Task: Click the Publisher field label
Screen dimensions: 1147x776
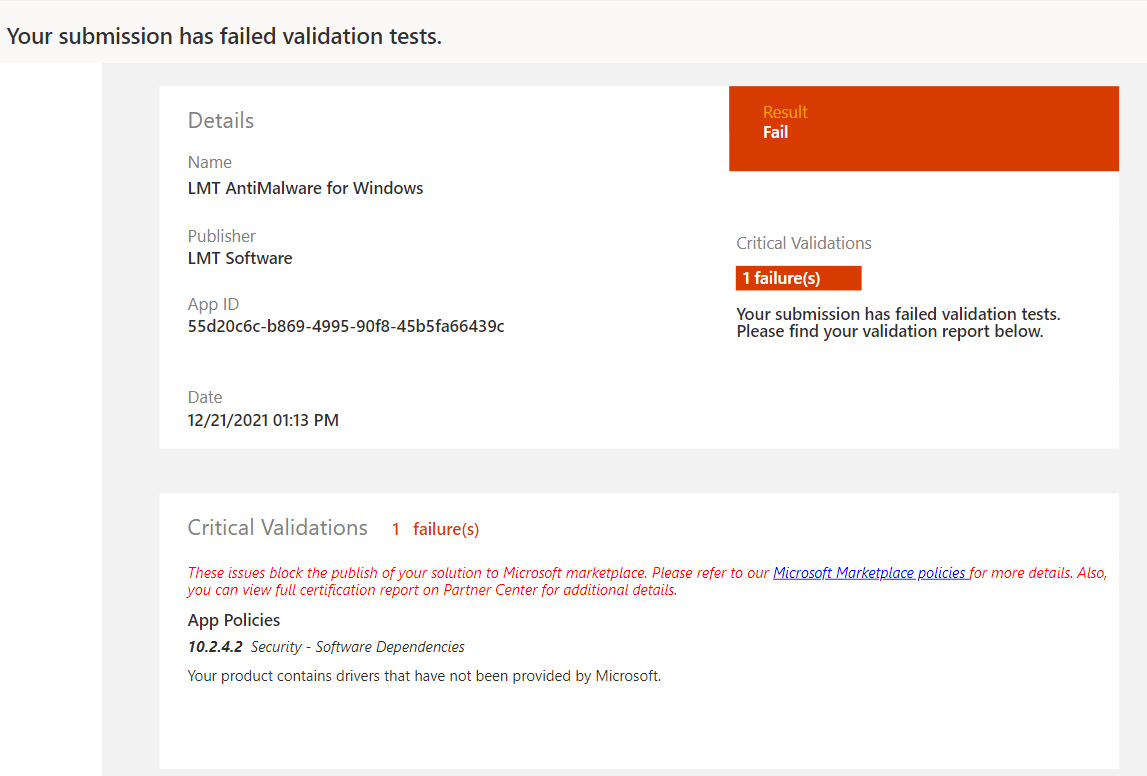Action: click(x=222, y=236)
